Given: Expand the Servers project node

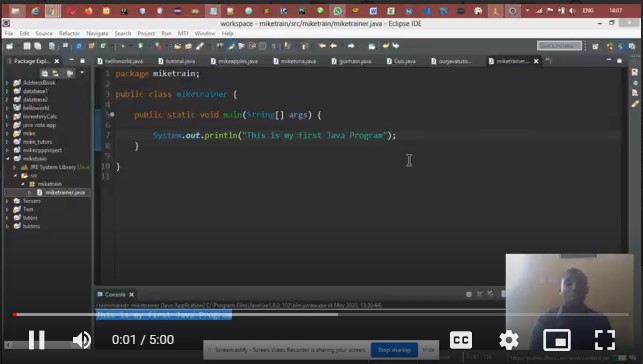Looking at the screenshot, I should coord(7,201).
